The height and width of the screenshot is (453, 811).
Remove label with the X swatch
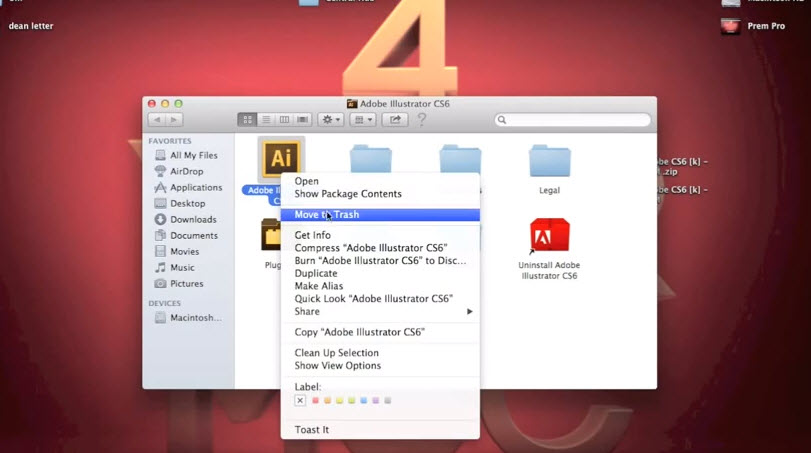coord(300,400)
